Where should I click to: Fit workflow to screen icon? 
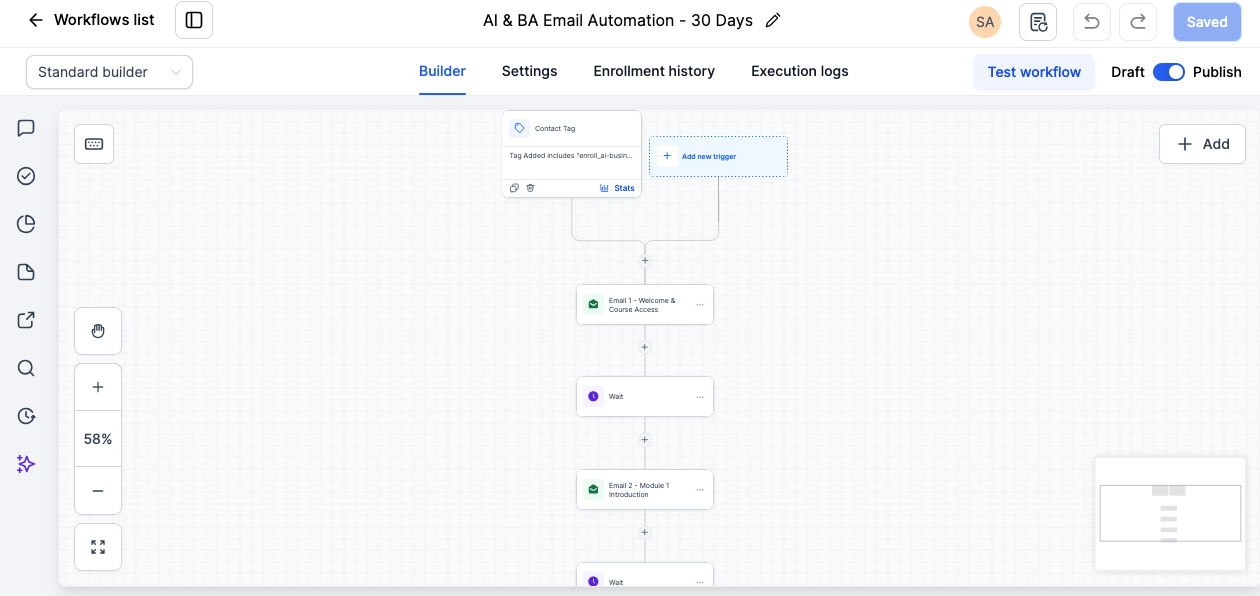tap(98, 547)
